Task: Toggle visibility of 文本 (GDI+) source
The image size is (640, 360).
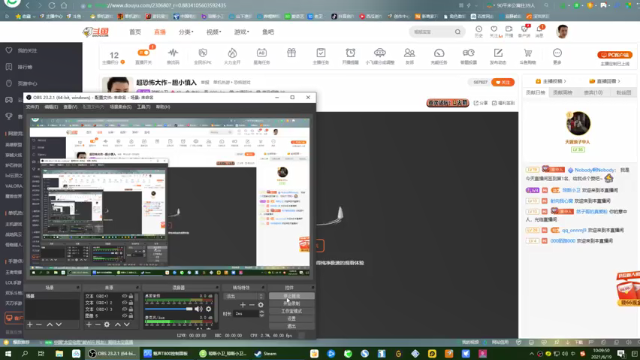Action: click(x=124, y=296)
